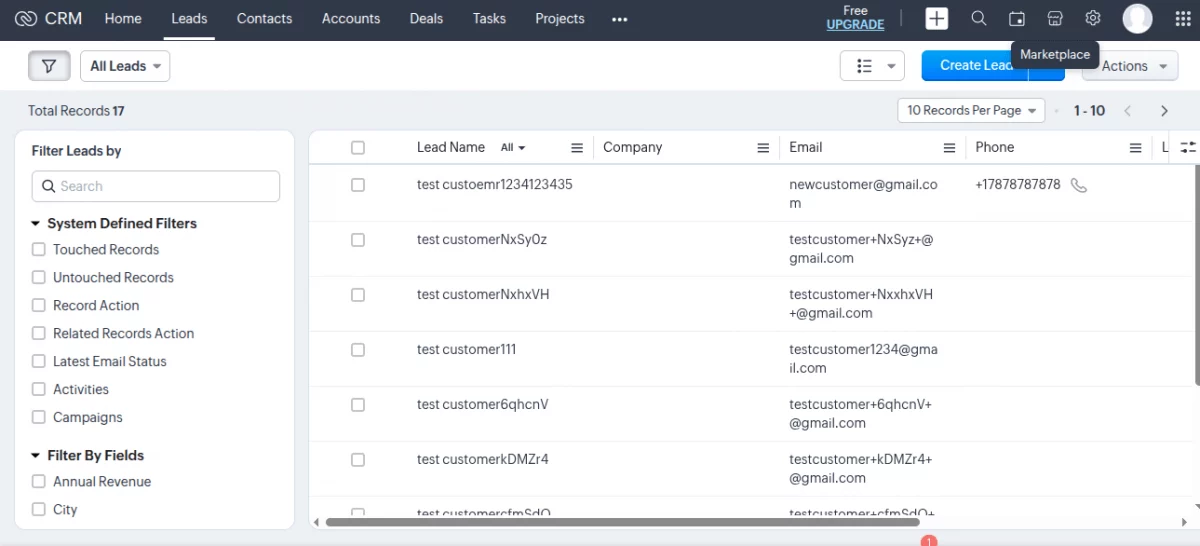This screenshot has width=1200, height=546.
Task: Click the plus quick-create icon
Action: point(936,19)
